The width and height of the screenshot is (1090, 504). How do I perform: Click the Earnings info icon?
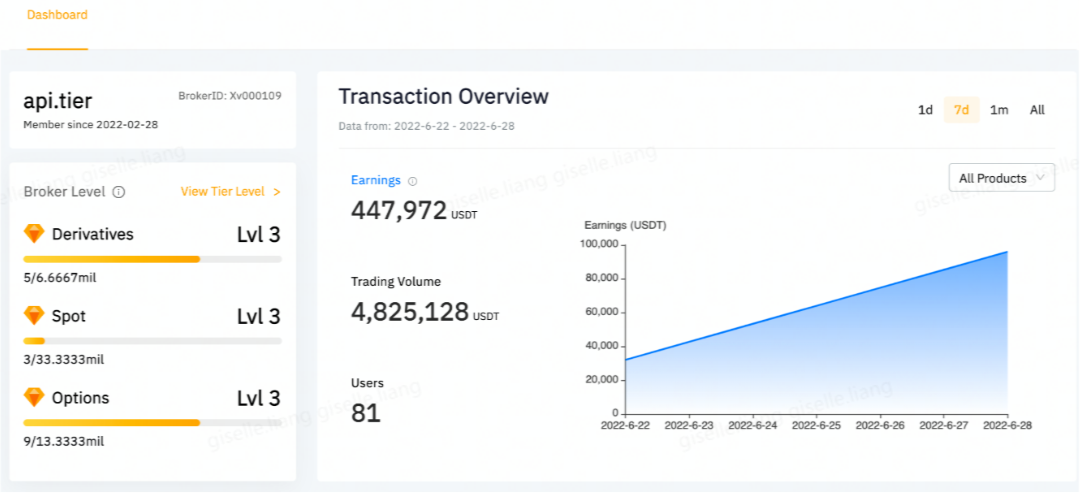(x=412, y=181)
